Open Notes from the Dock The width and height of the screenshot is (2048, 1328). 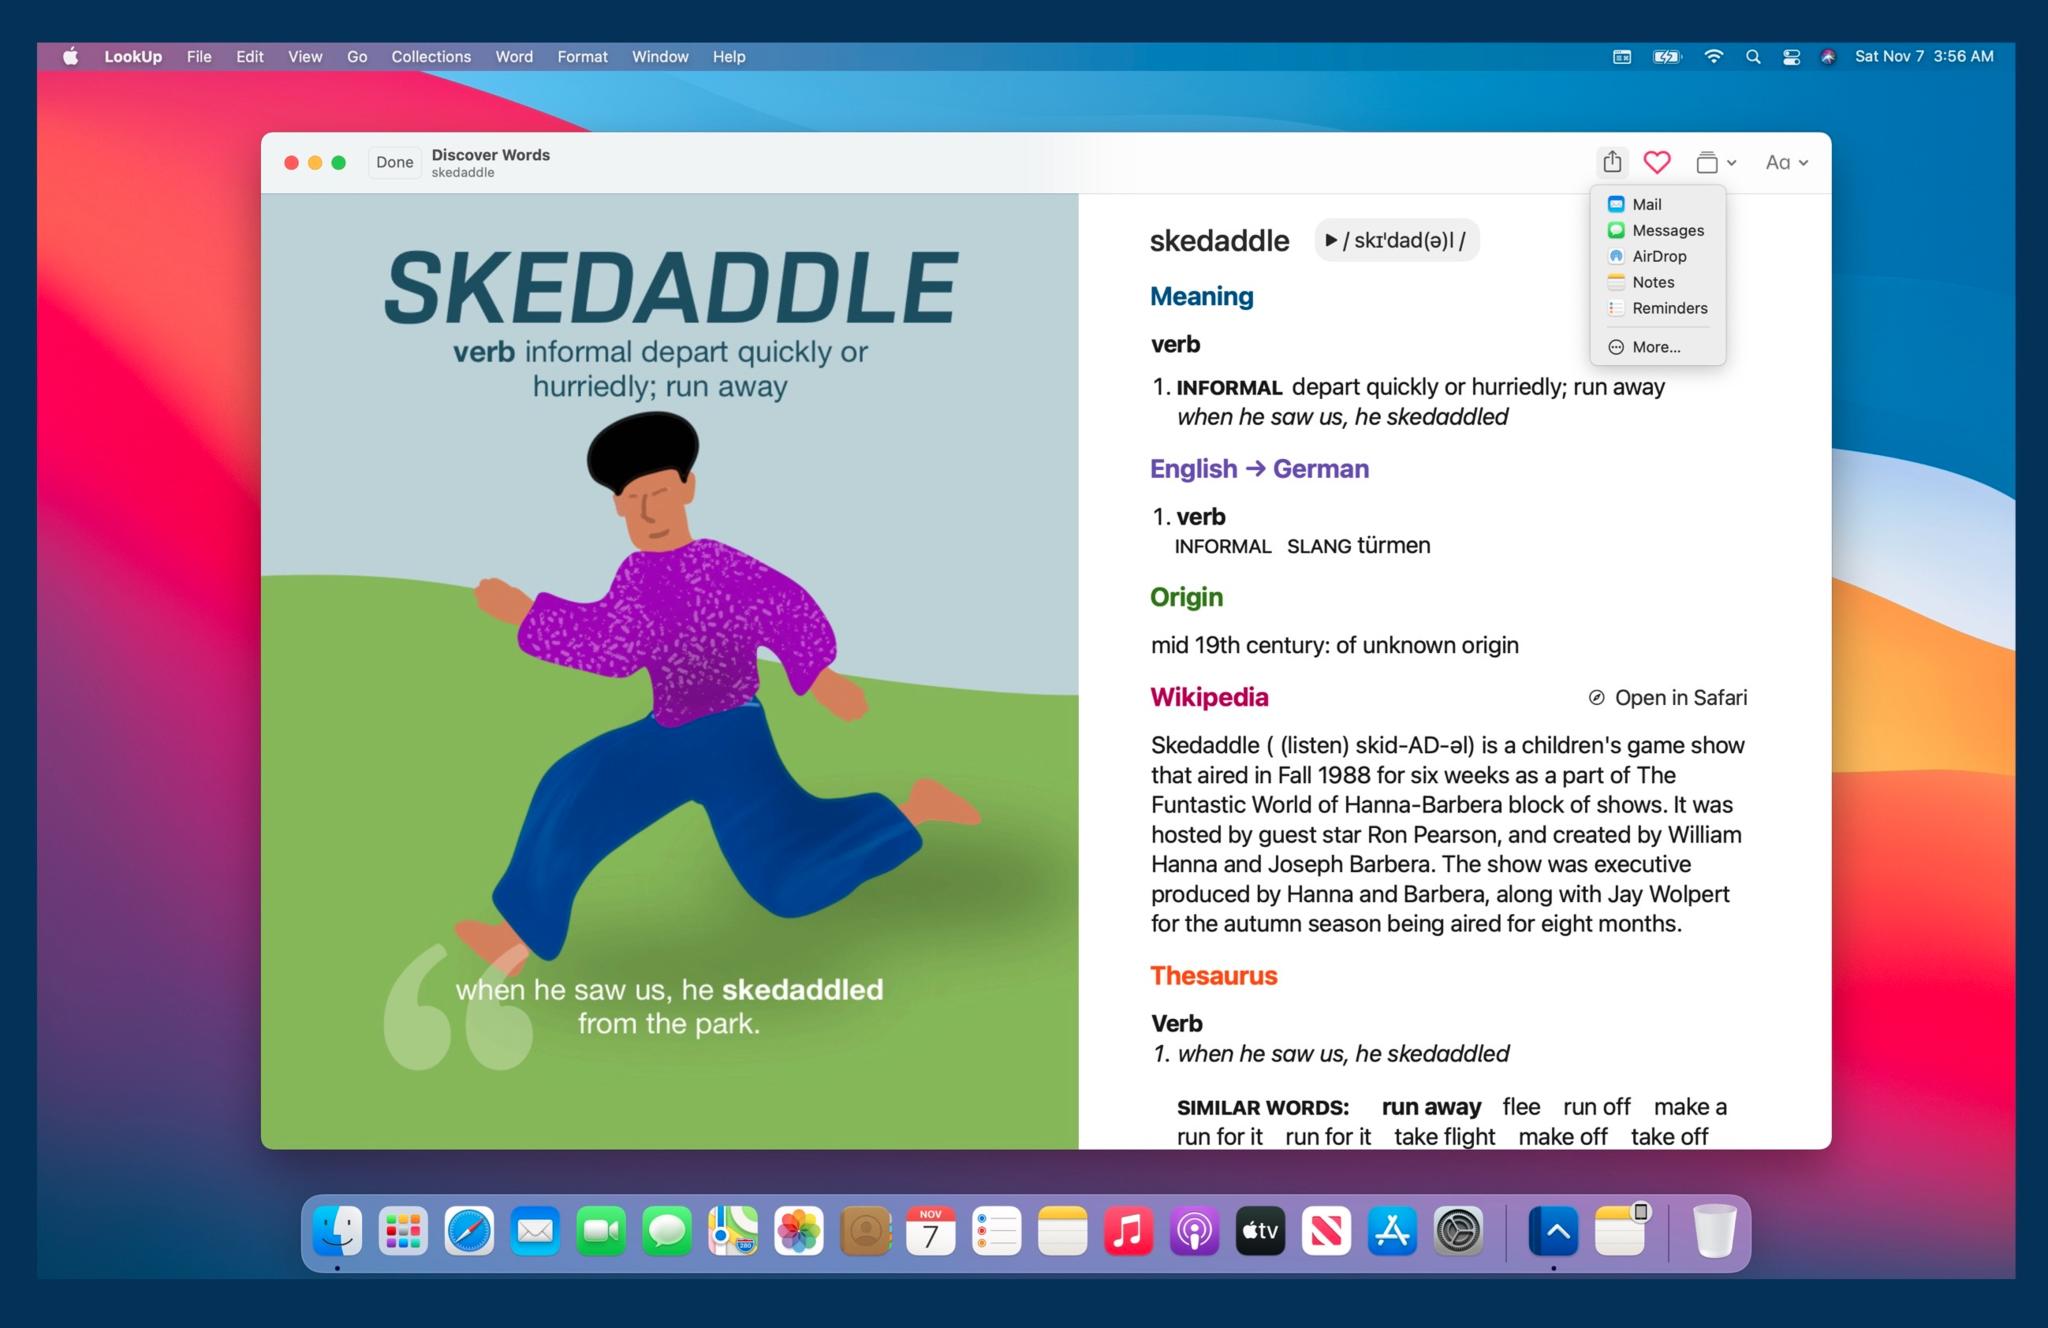[x=1063, y=1231]
